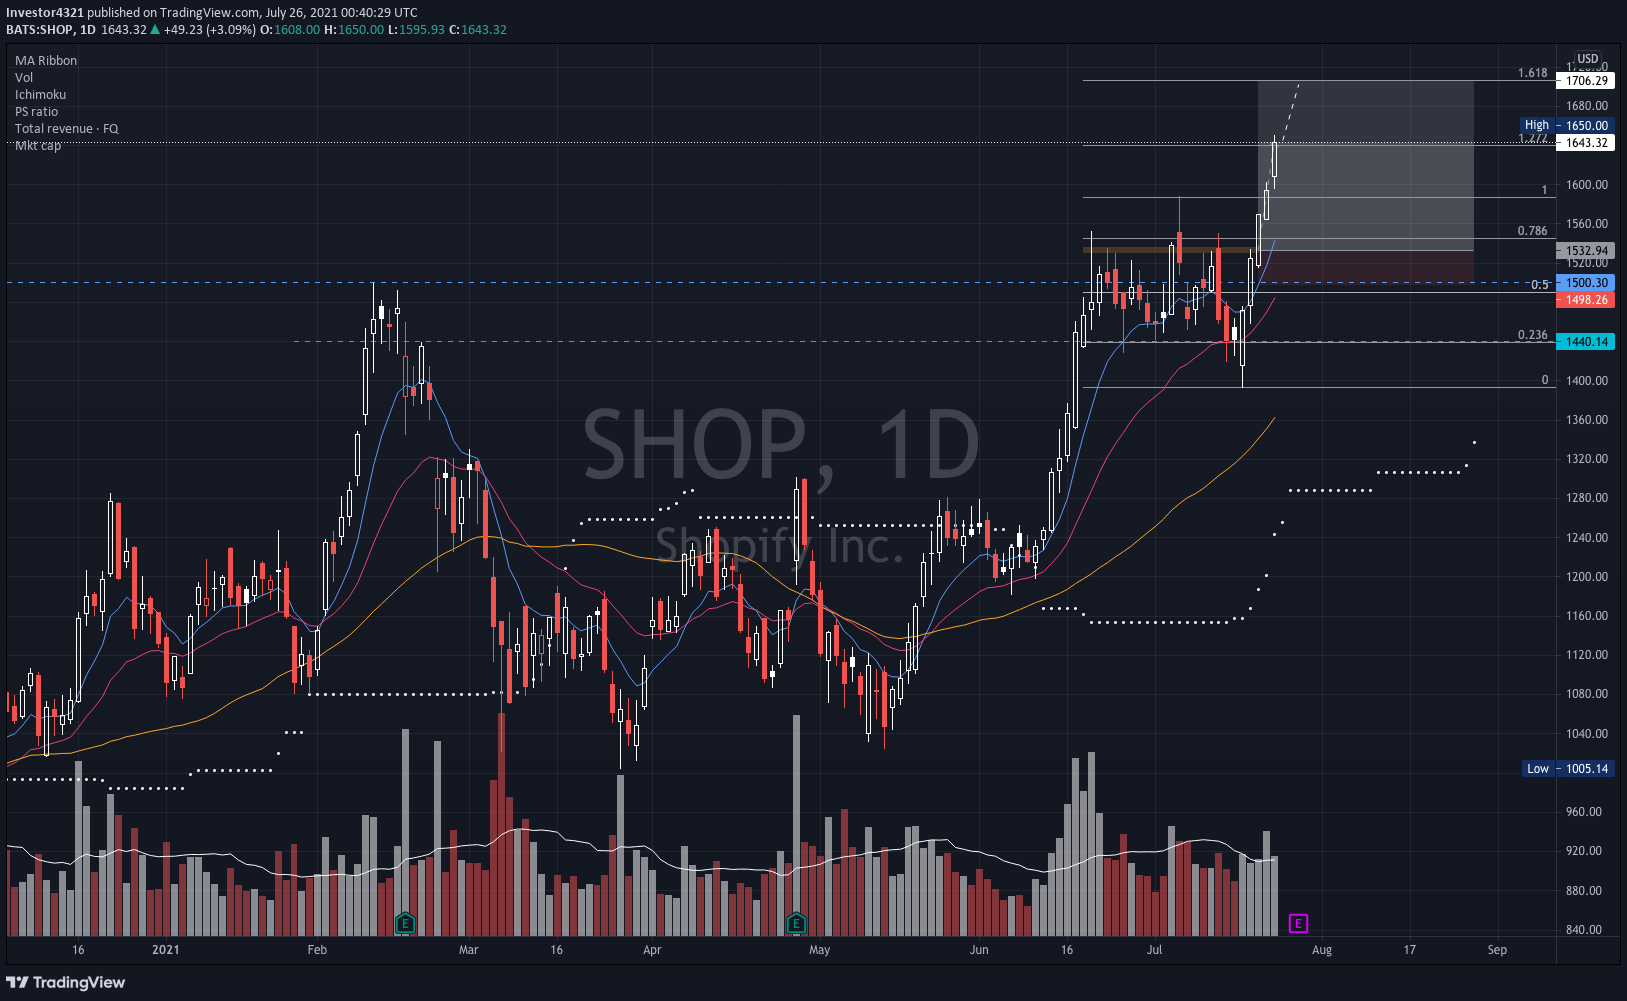1627x1001 pixels.
Task: Click the Aug label on time axis
Action: [1322, 950]
